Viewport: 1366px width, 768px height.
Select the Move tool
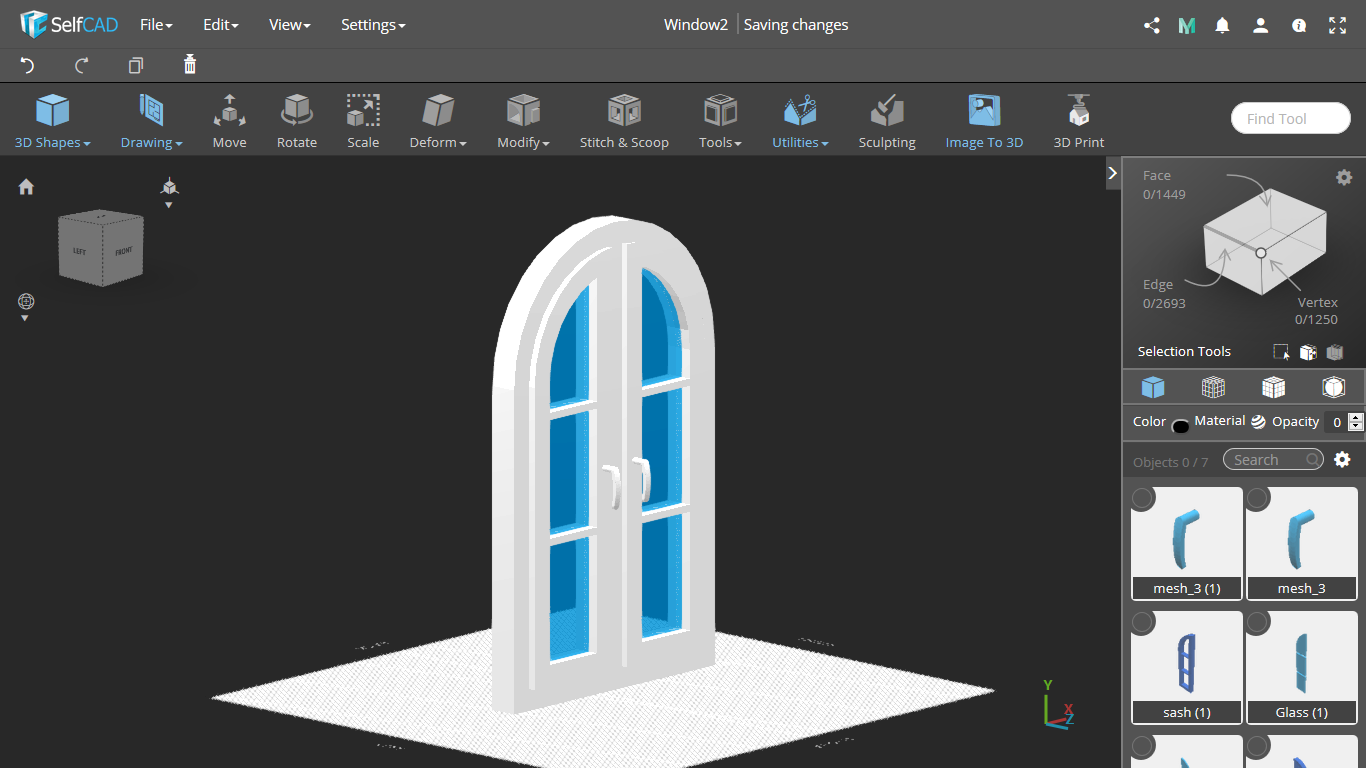pos(229,122)
